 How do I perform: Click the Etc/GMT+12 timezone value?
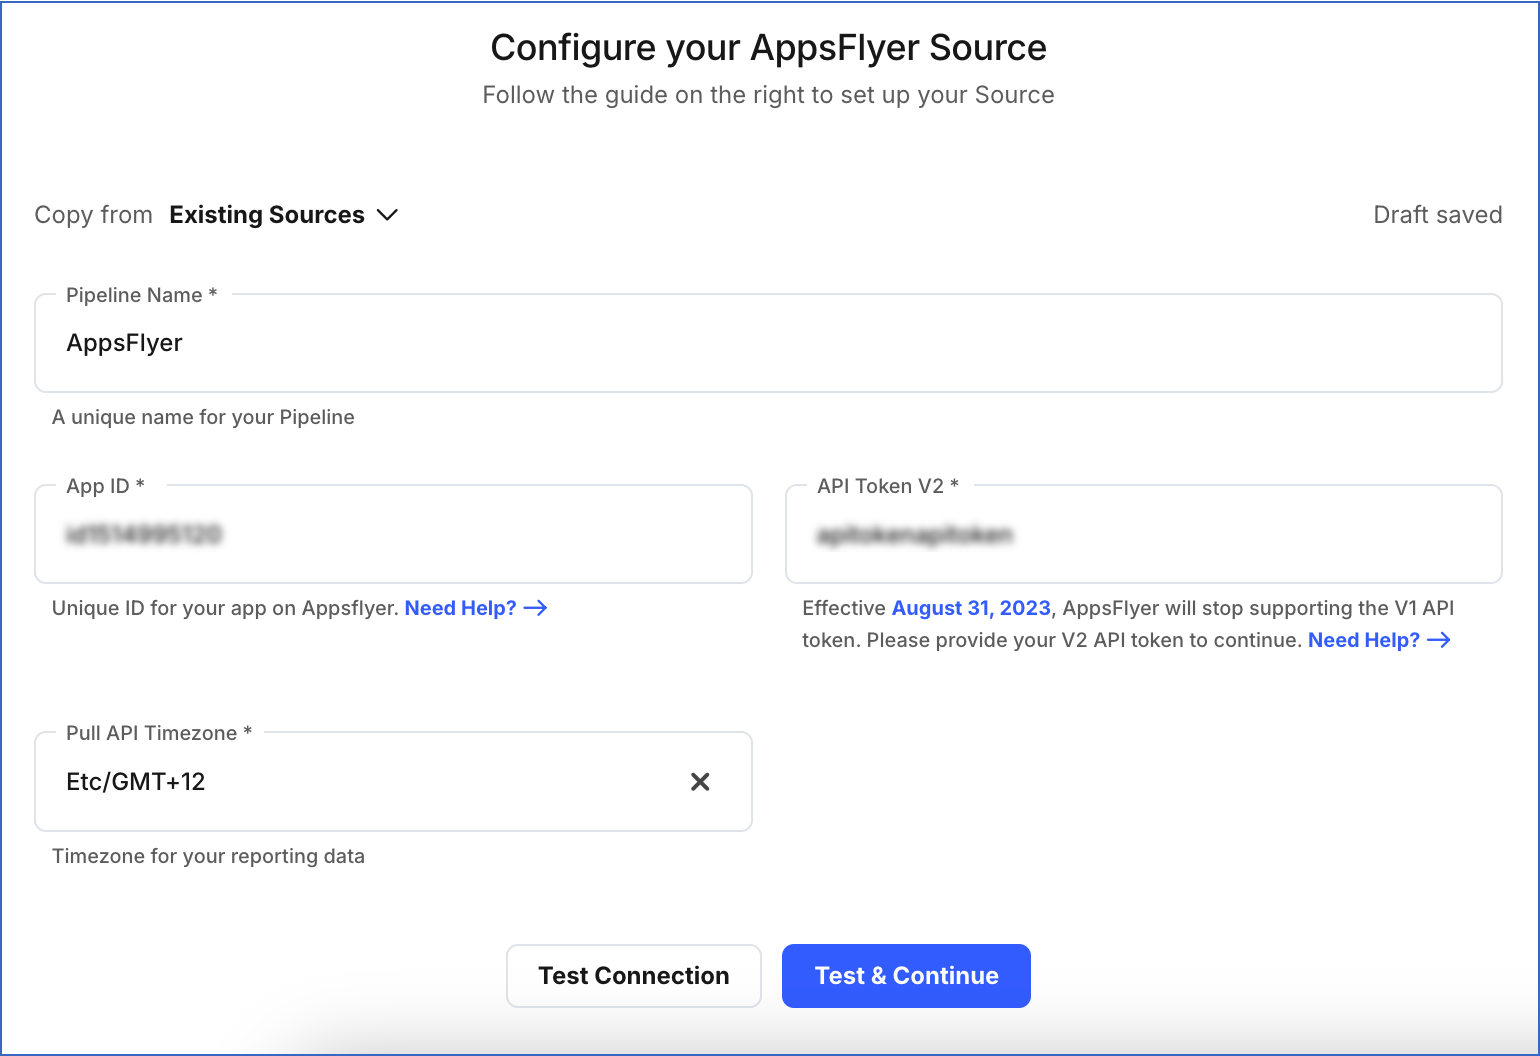(x=136, y=782)
